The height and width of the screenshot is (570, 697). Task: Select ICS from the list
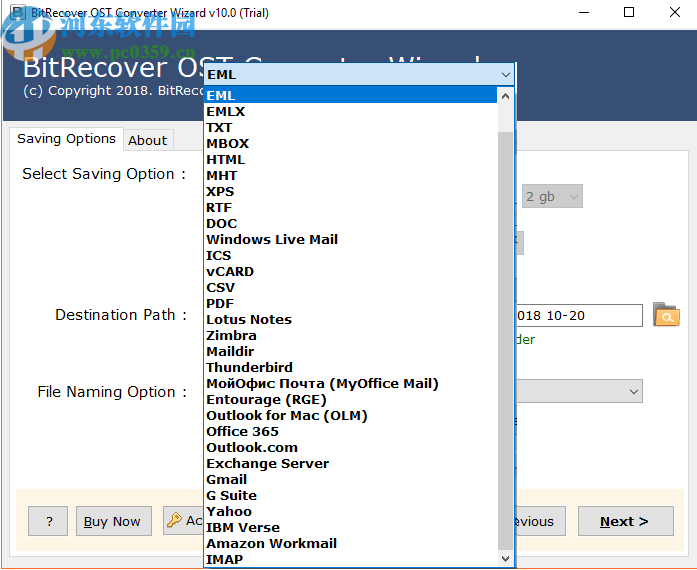[x=350, y=255]
